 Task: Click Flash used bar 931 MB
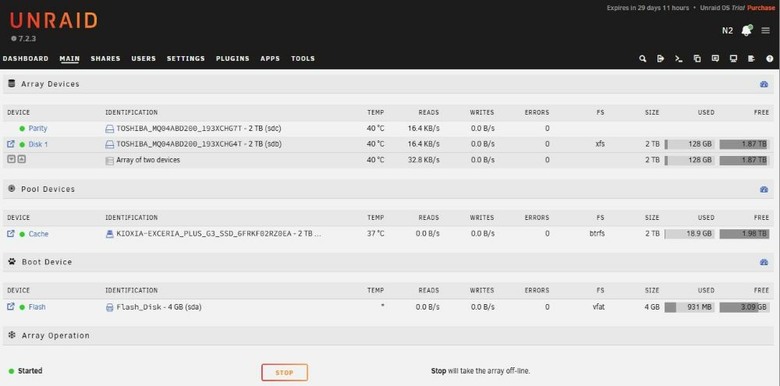(689, 307)
